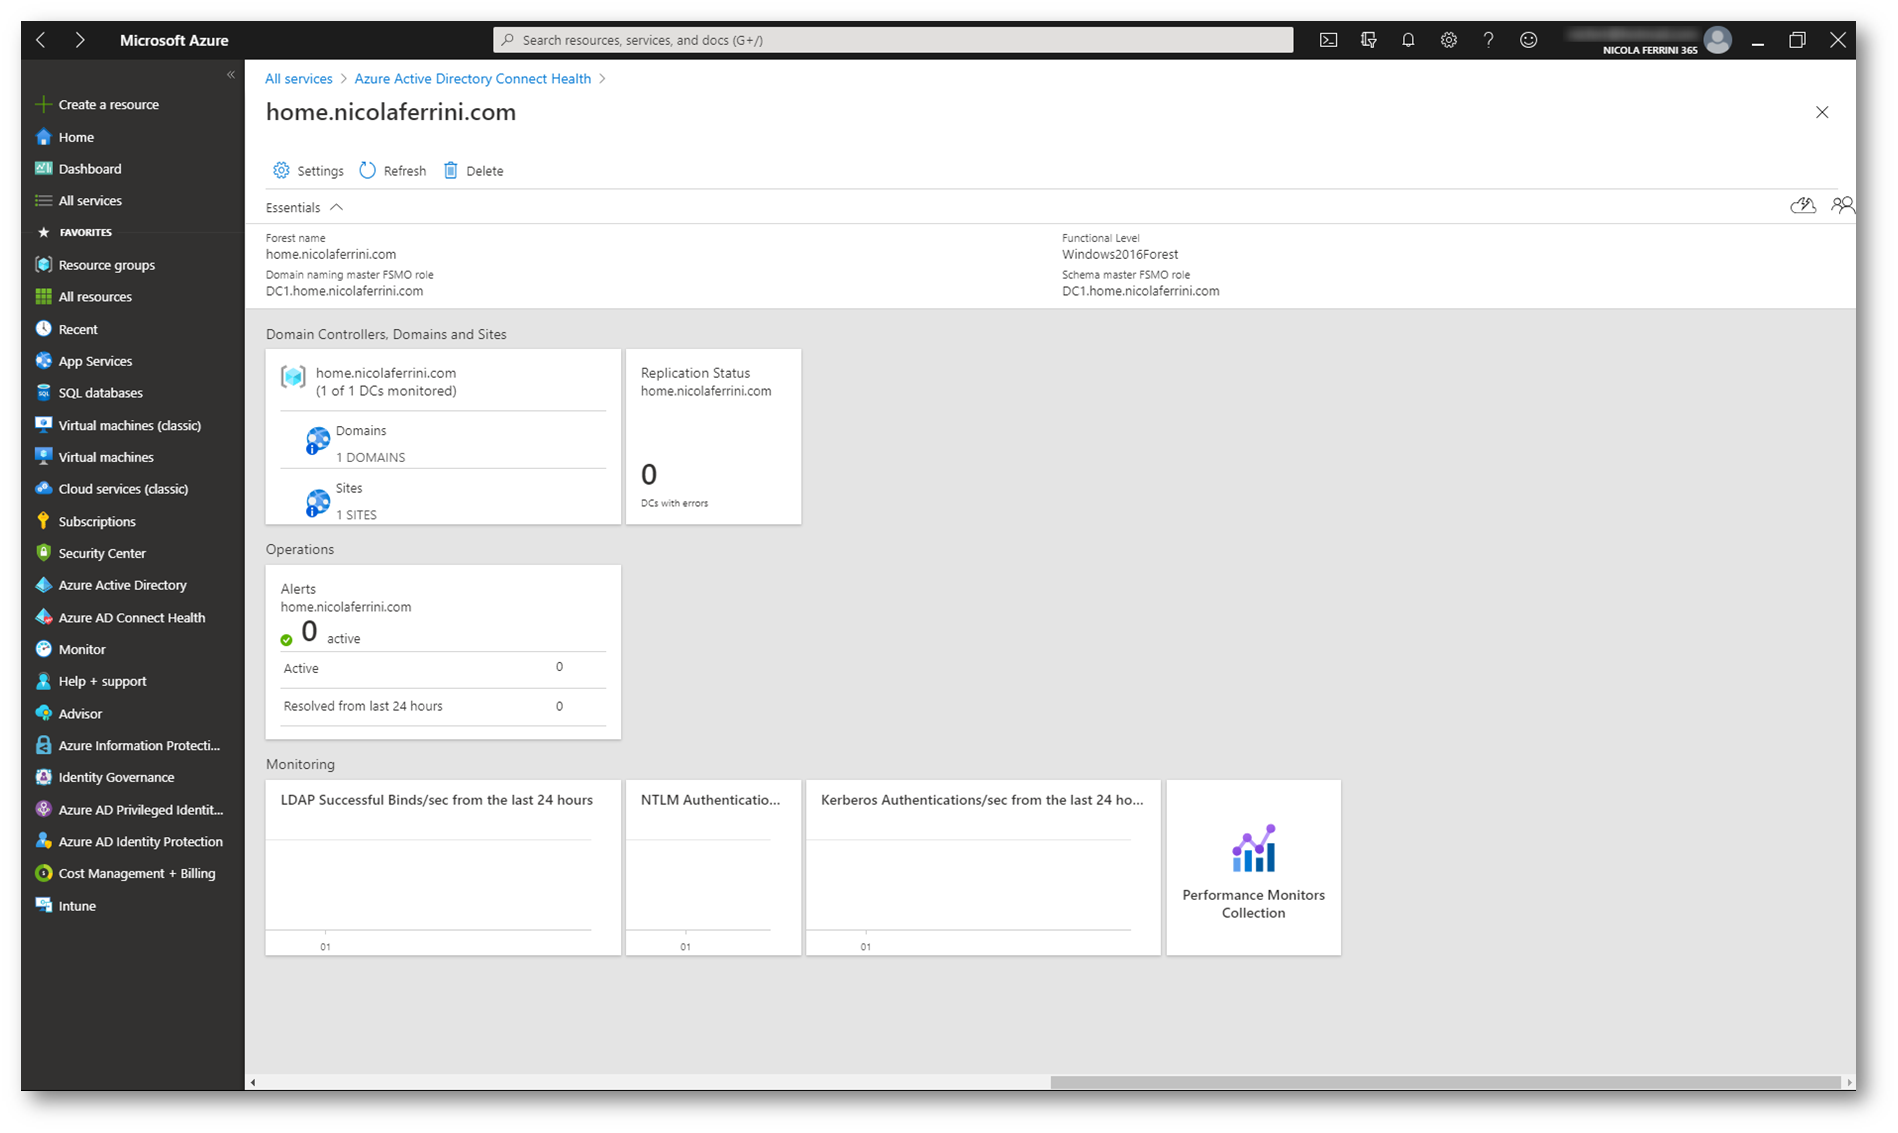Focus the Search resources input field
Screen dimensions: 1898x1133
coord(893,40)
